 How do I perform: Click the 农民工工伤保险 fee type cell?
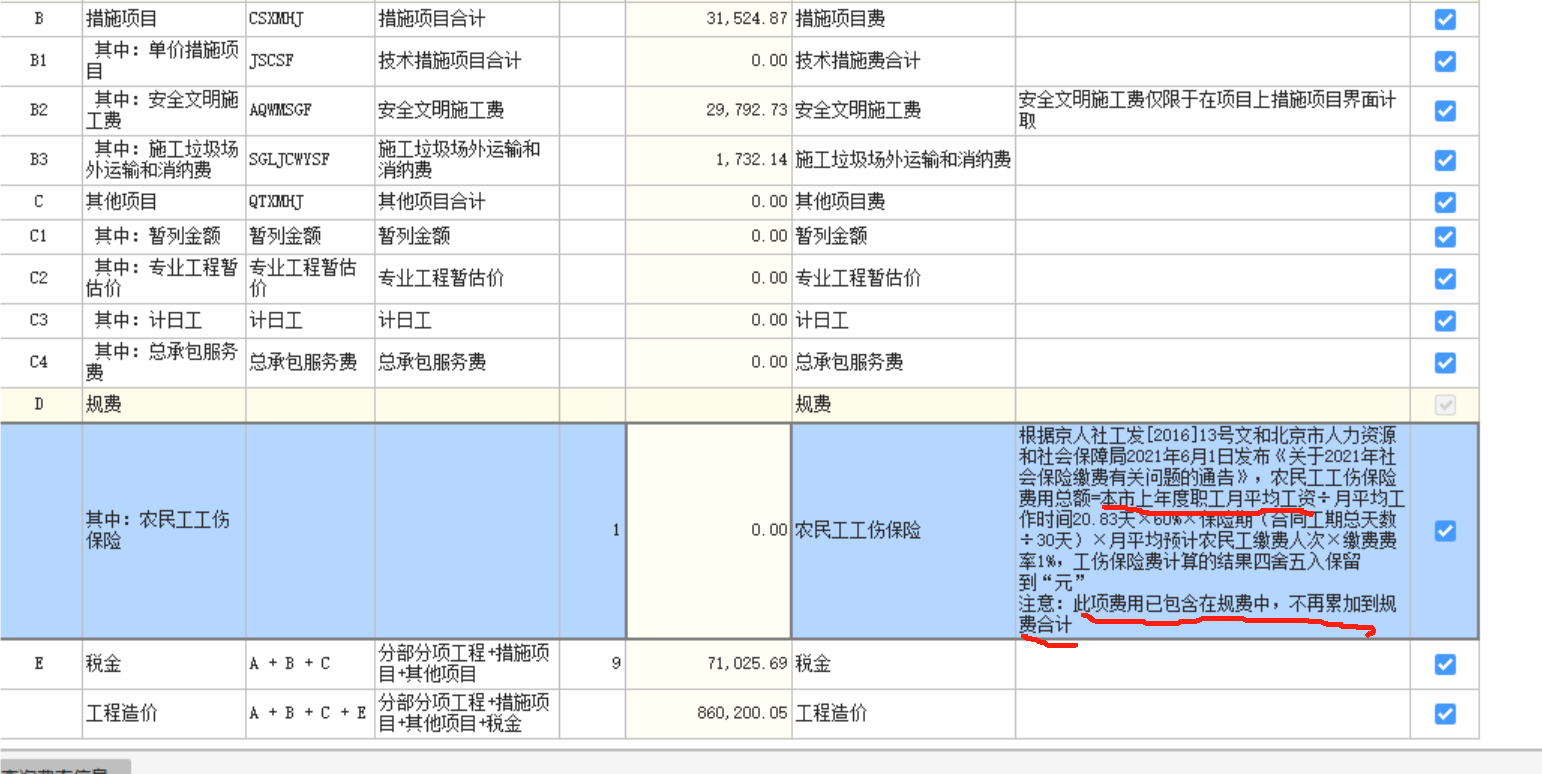[903, 531]
